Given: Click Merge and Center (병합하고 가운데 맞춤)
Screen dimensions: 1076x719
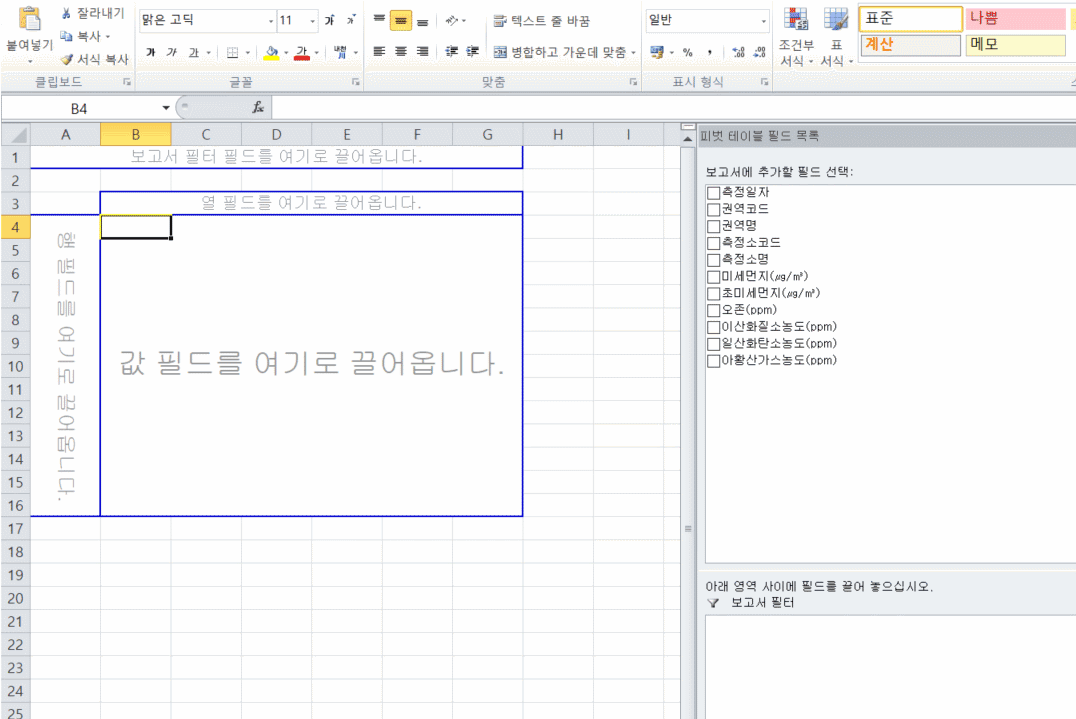Looking at the screenshot, I should point(560,52).
